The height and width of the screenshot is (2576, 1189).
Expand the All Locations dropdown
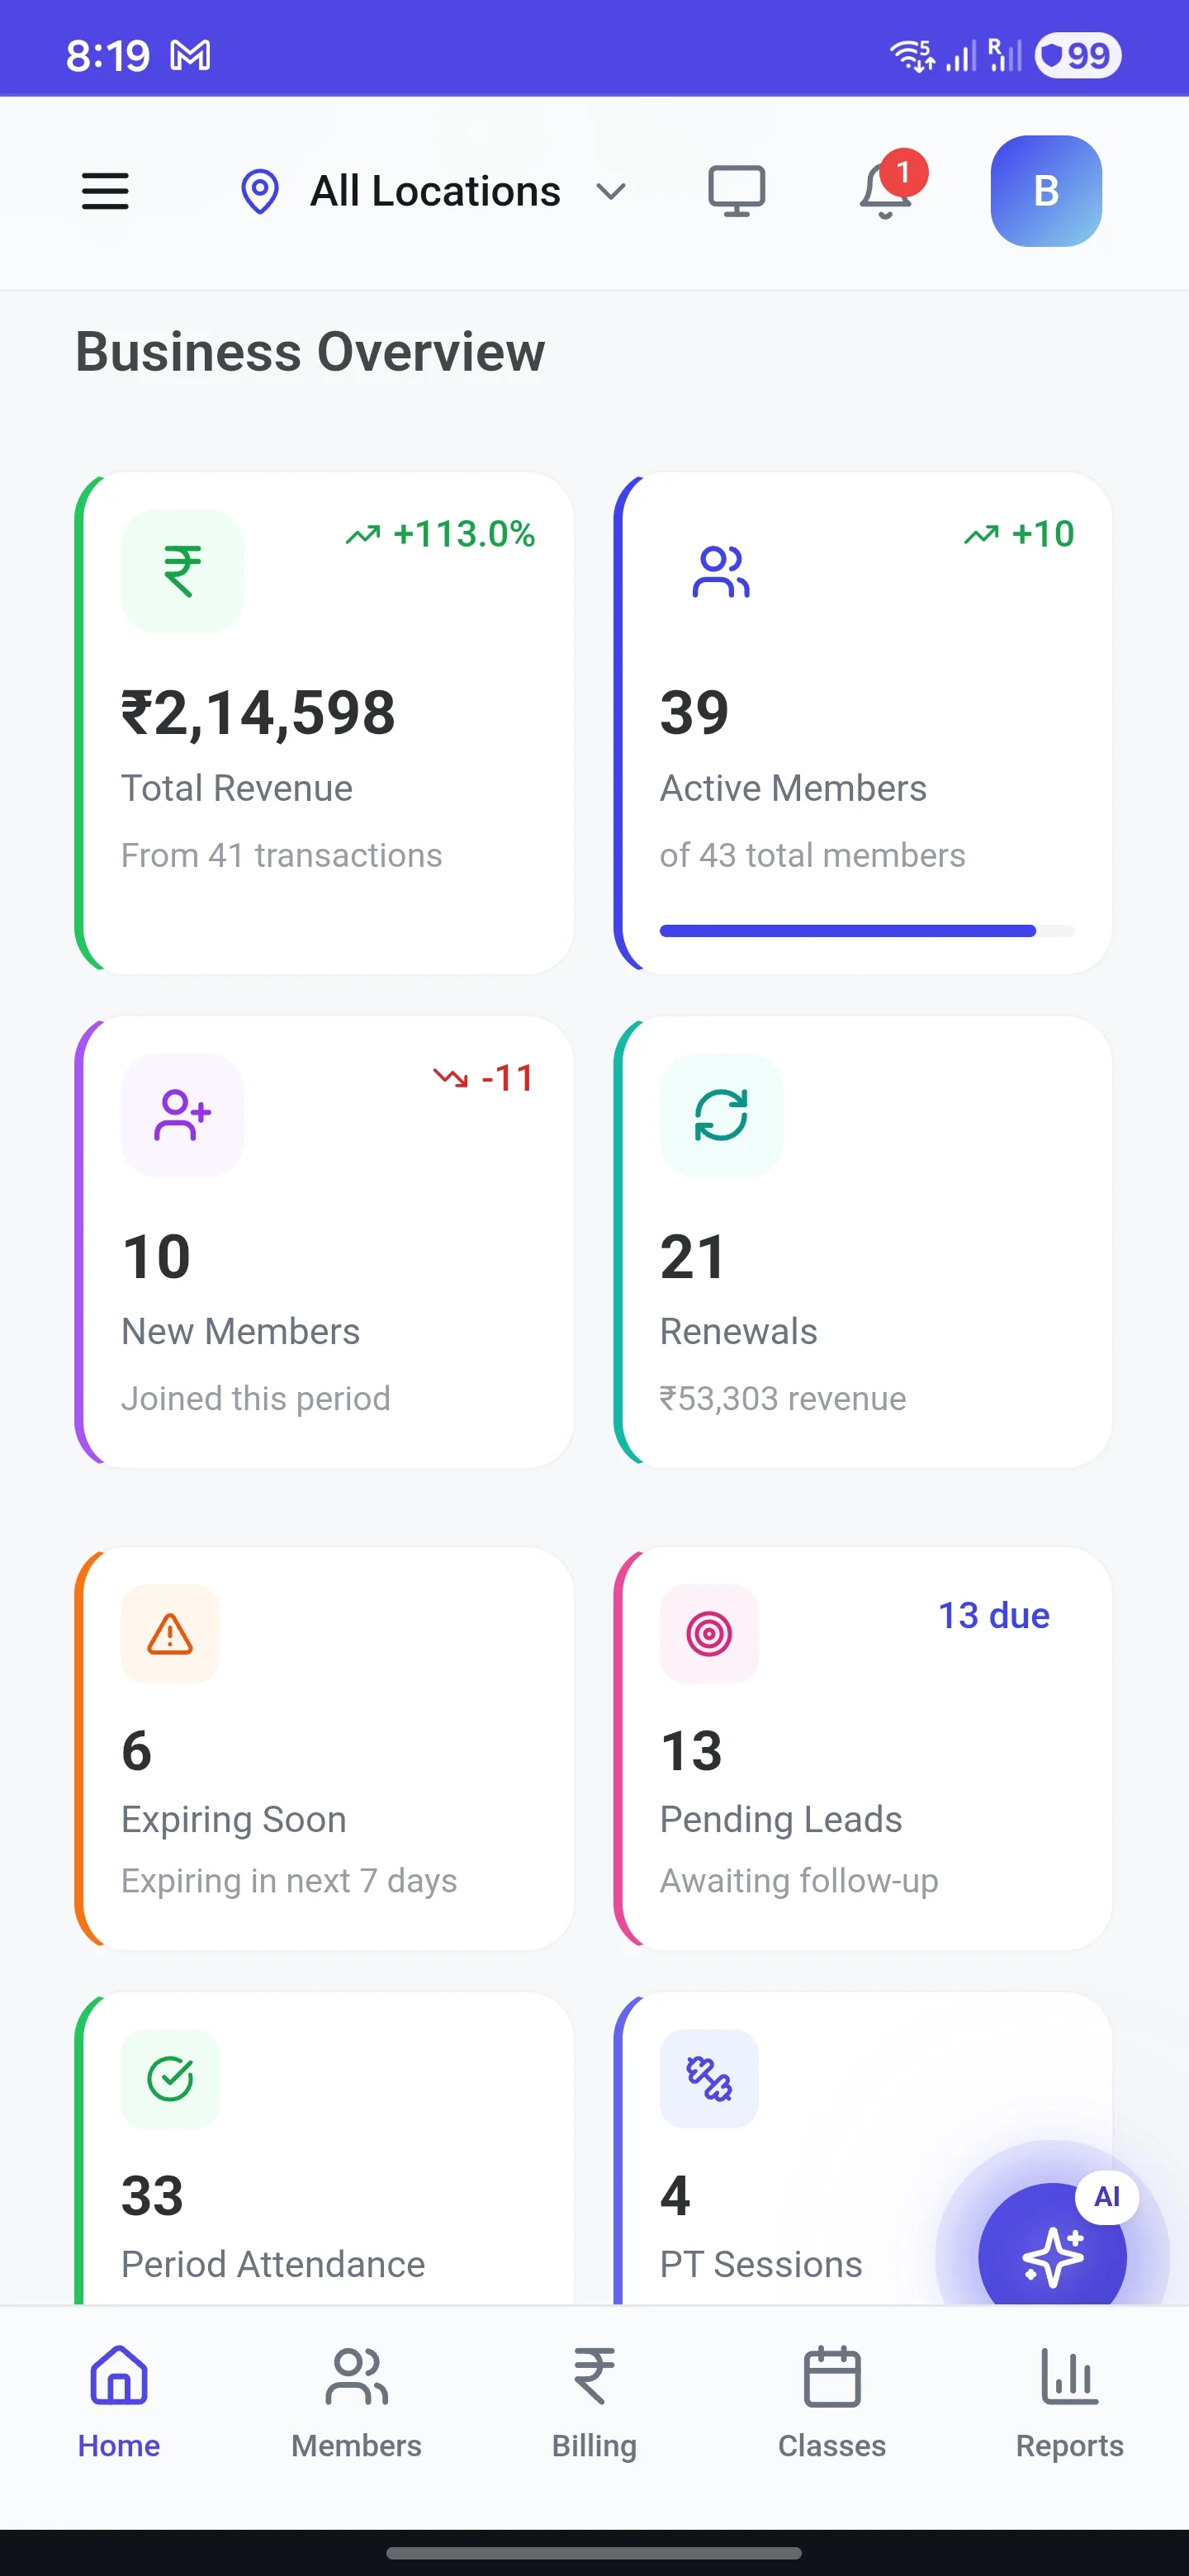(x=435, y=191)
